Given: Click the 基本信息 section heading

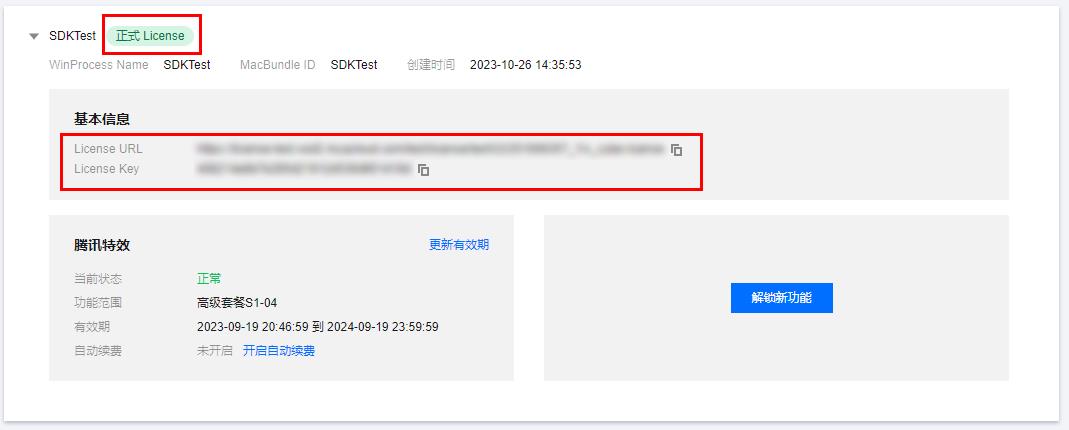Looking at the screenshot, I should [102, 119].
